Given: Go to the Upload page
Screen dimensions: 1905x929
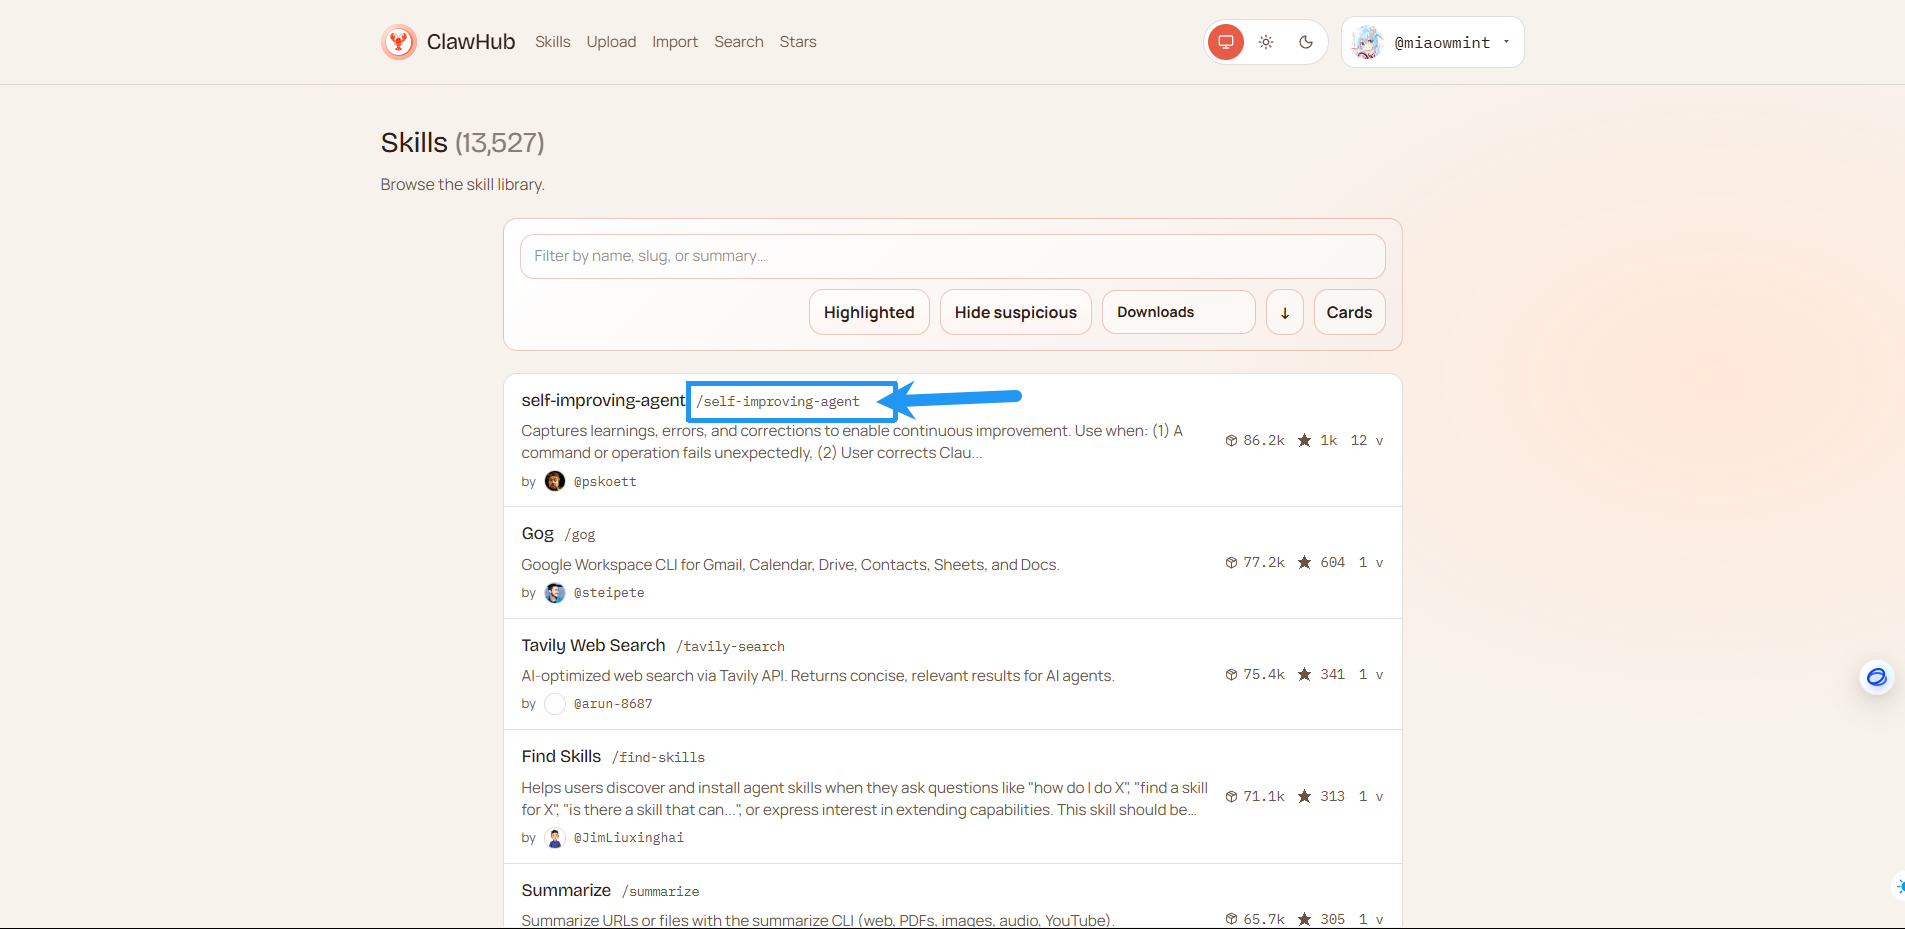Looking at the screenshot, I should (x=611, y=42).
